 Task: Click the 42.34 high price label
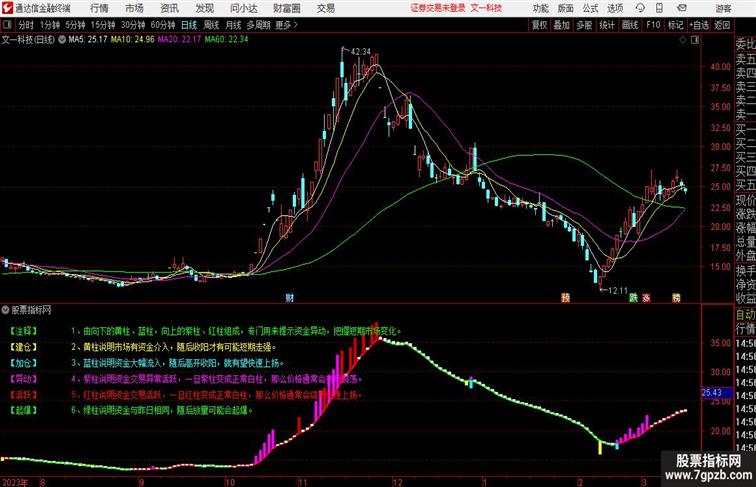point(361,52)
